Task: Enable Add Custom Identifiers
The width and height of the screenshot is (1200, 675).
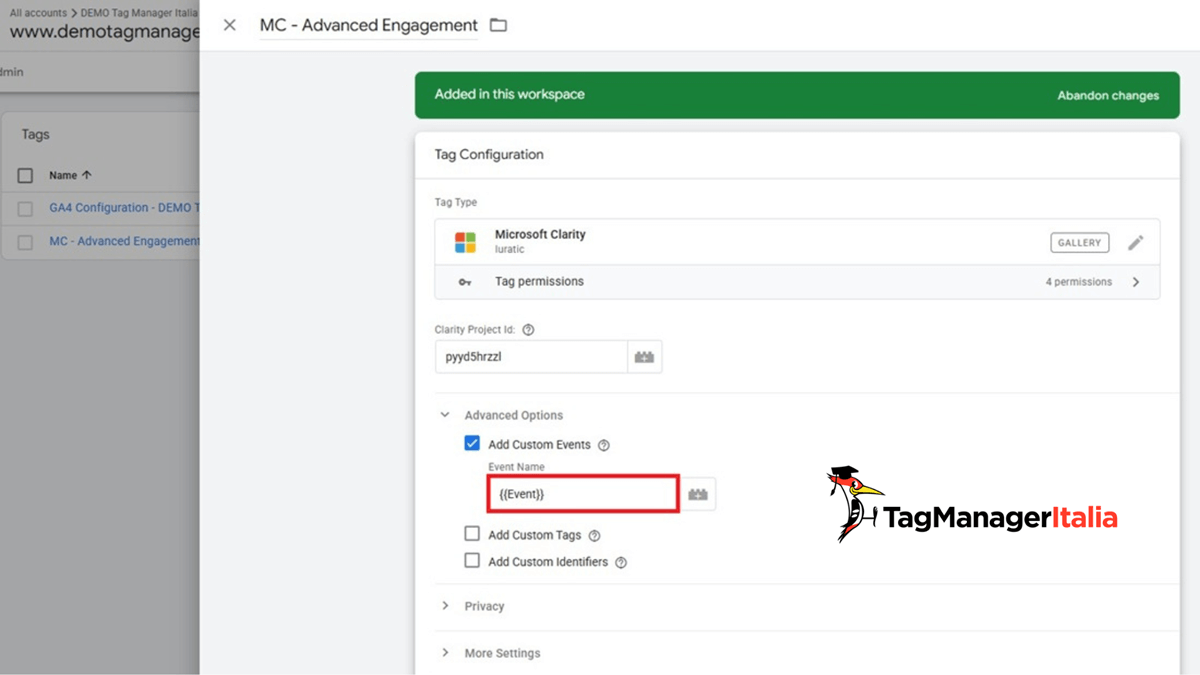Action: (x=472, y=560)
